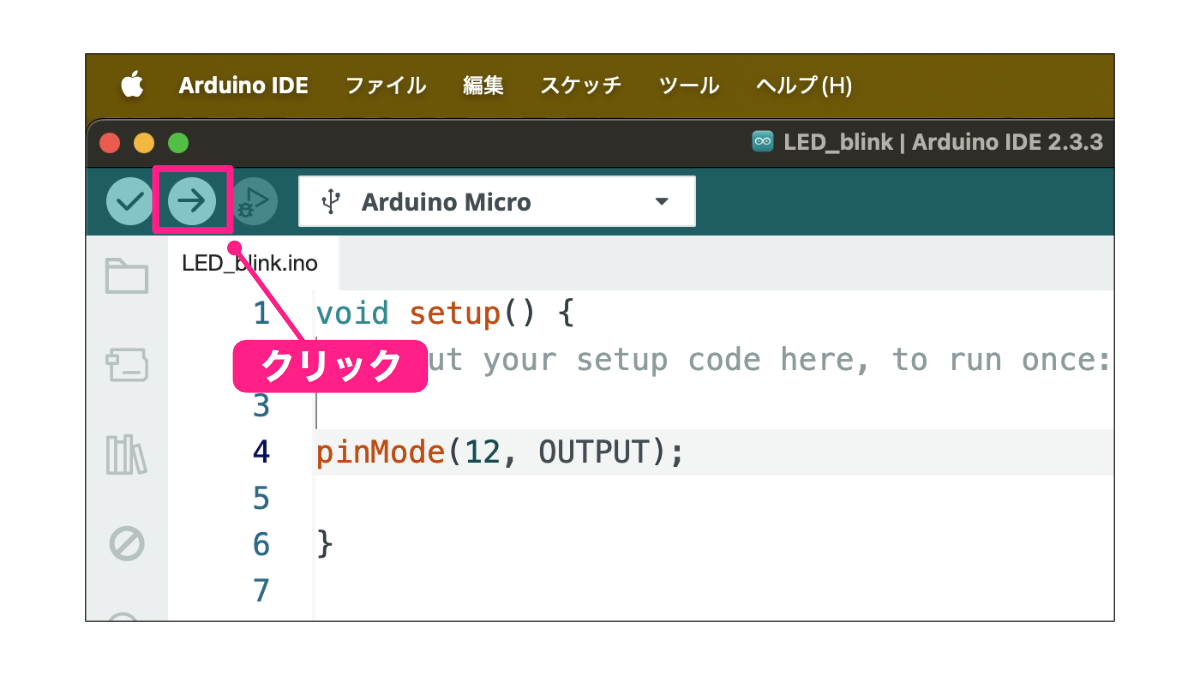The image size is (1200, 675).
Task: Click the Verify checkmark button
Action: pyautogui.click(x=129, y=202)
